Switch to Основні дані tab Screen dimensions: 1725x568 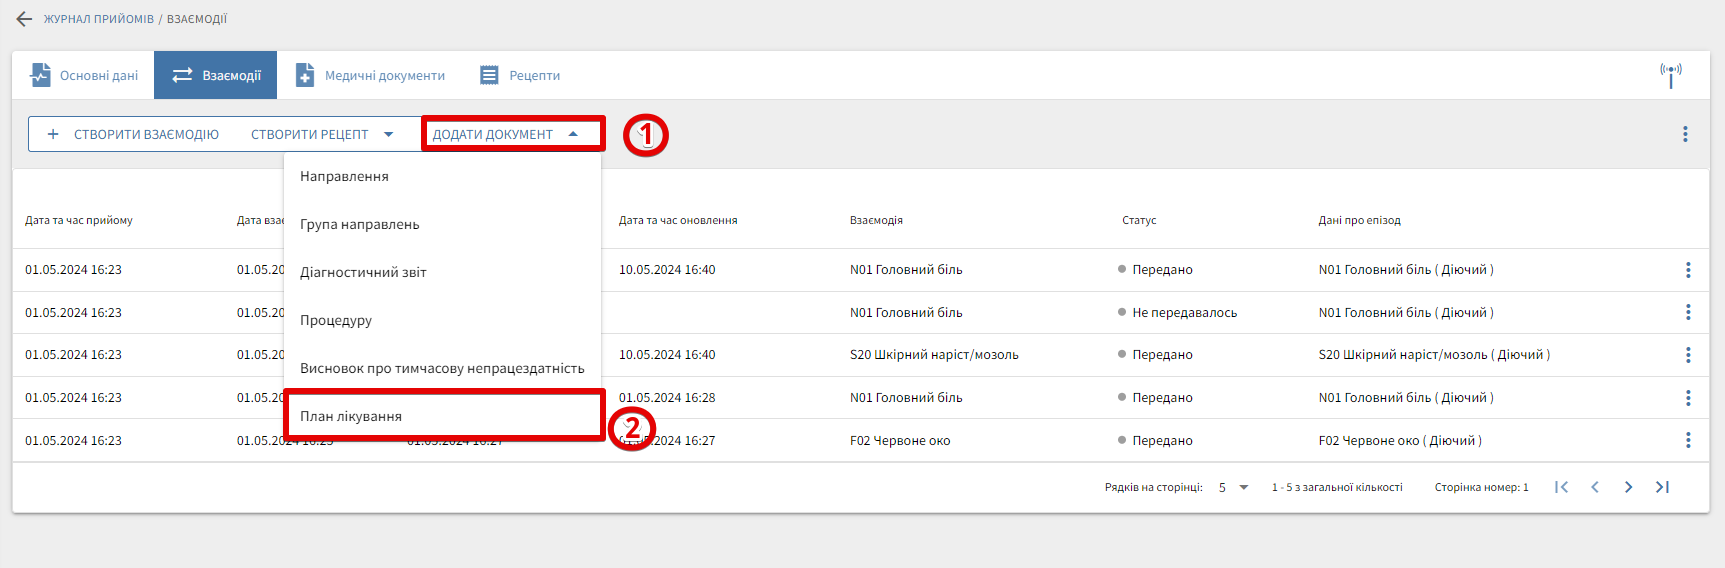tap(84, 75)
